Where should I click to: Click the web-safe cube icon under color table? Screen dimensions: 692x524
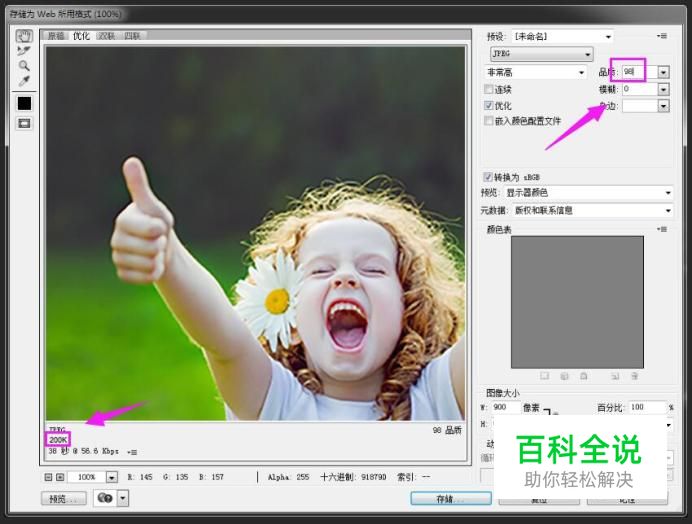564,376
